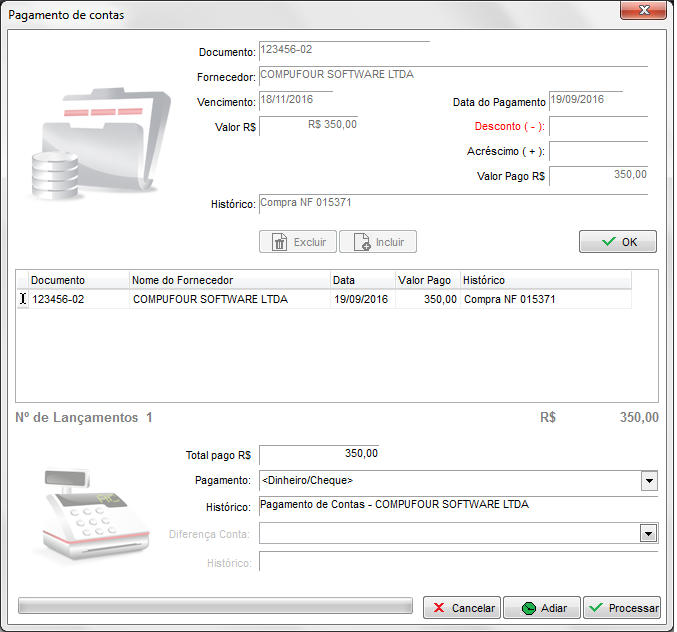Click the trash icon on Excluir
Viewport: 677px width, 632px height.
pos(279,242)
